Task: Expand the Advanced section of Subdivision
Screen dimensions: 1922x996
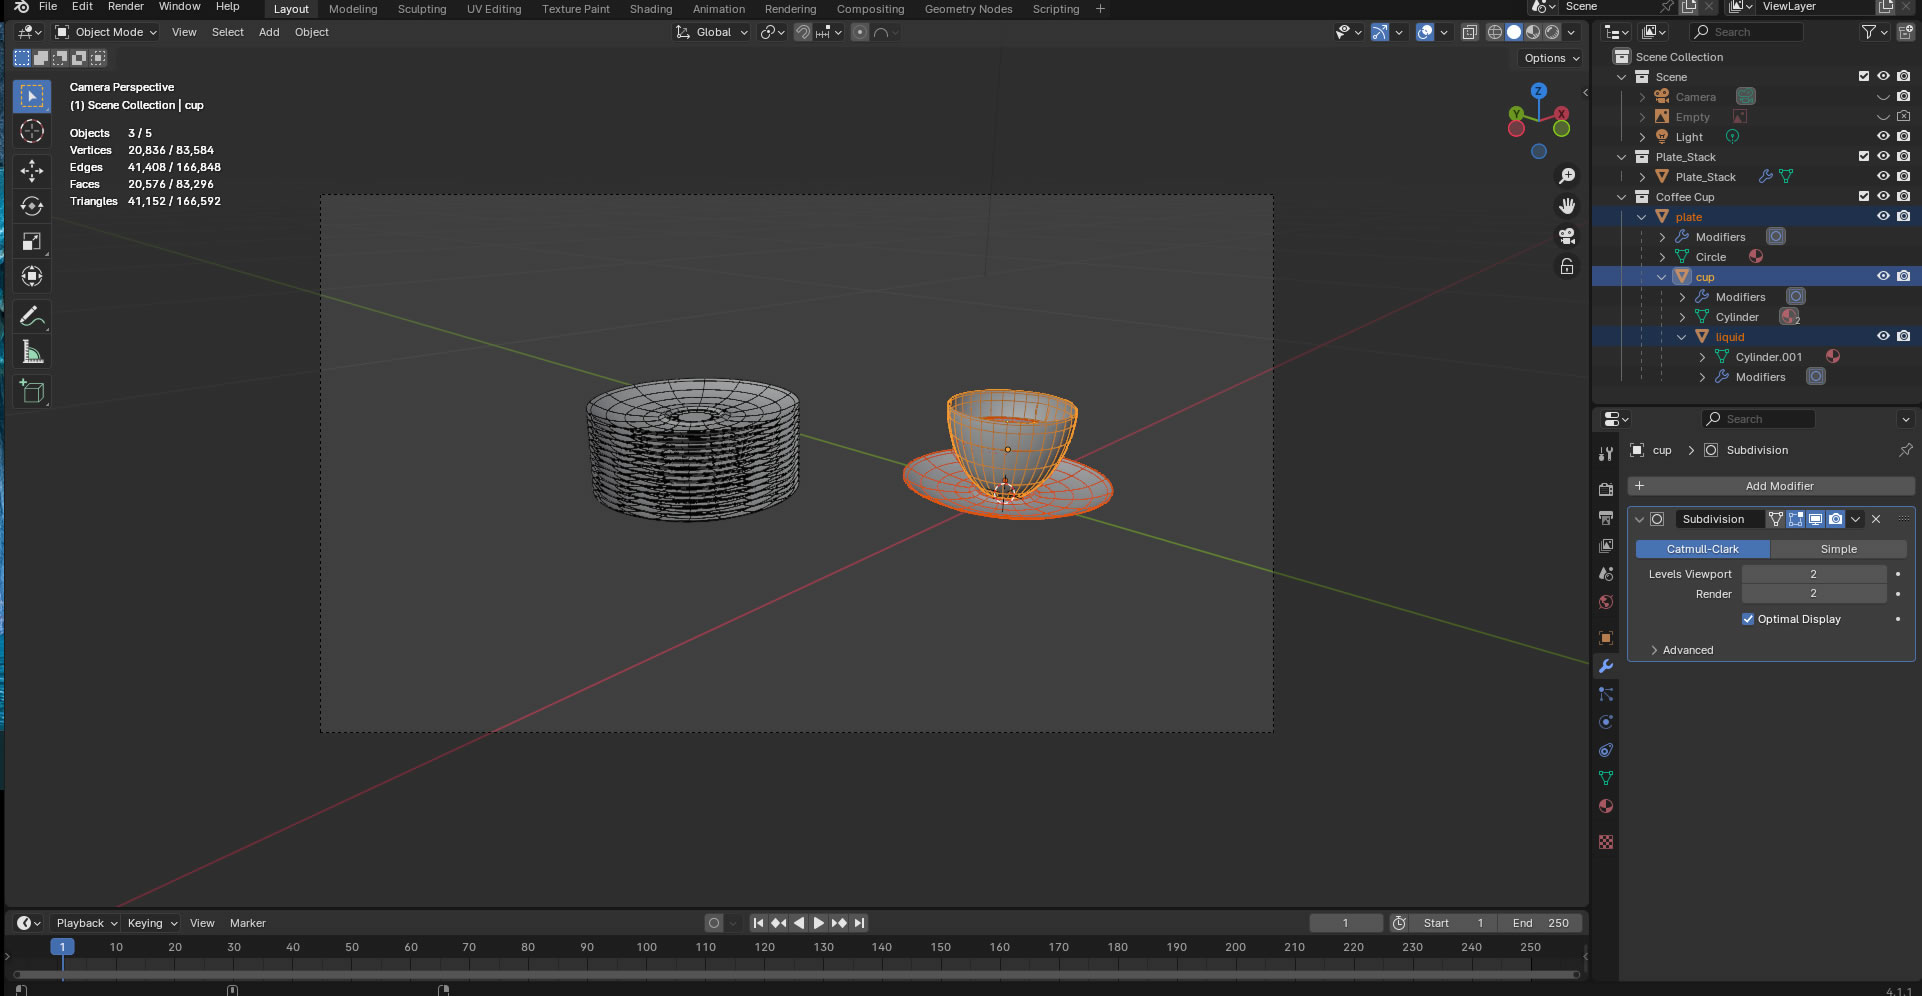Action: tap(1688, 650)
